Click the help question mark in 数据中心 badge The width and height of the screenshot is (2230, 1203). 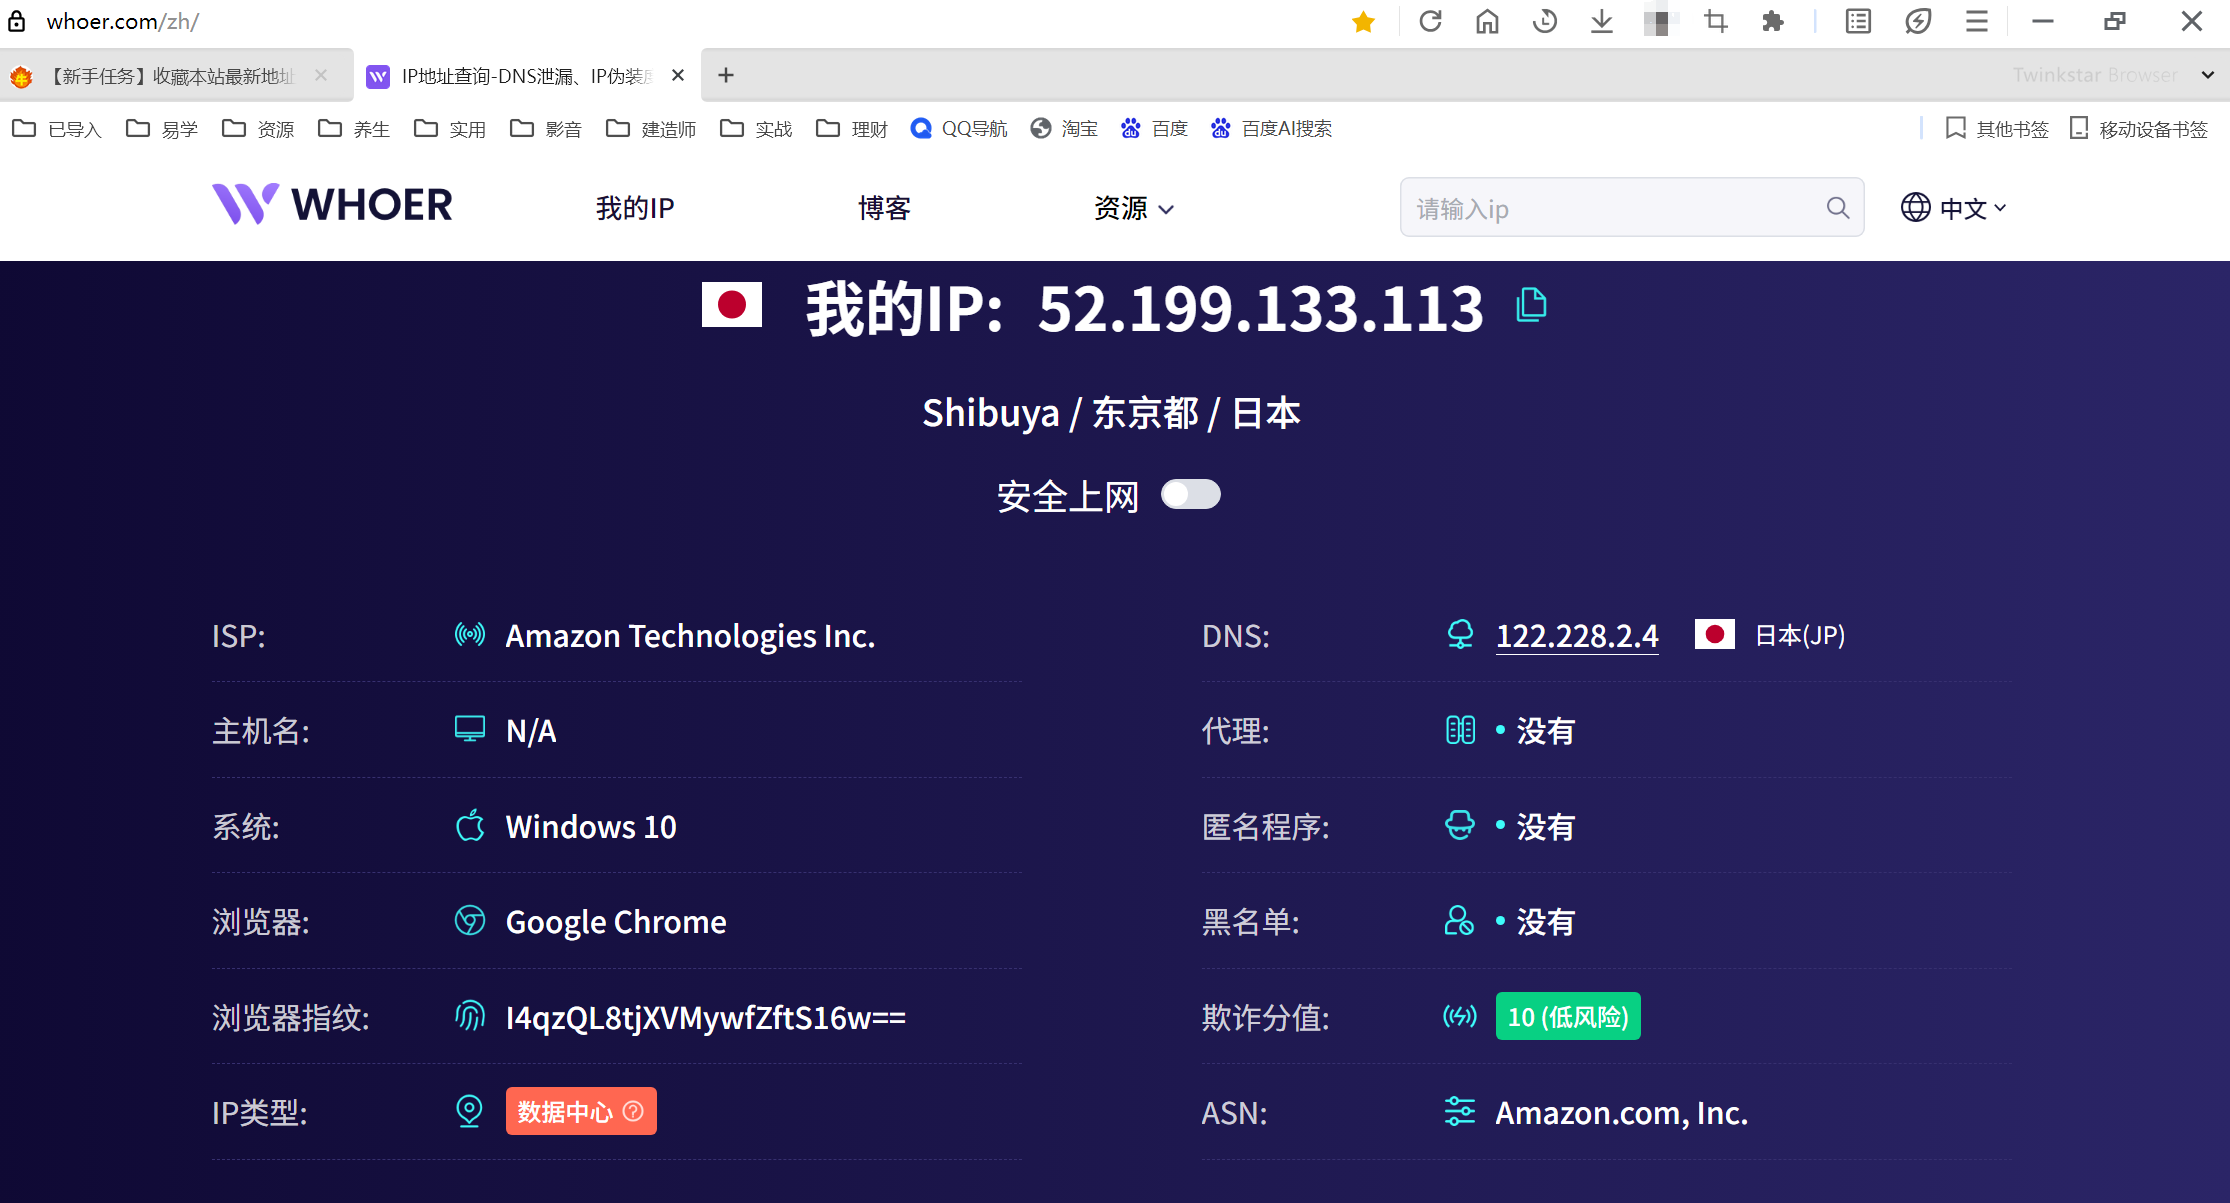633,1111
